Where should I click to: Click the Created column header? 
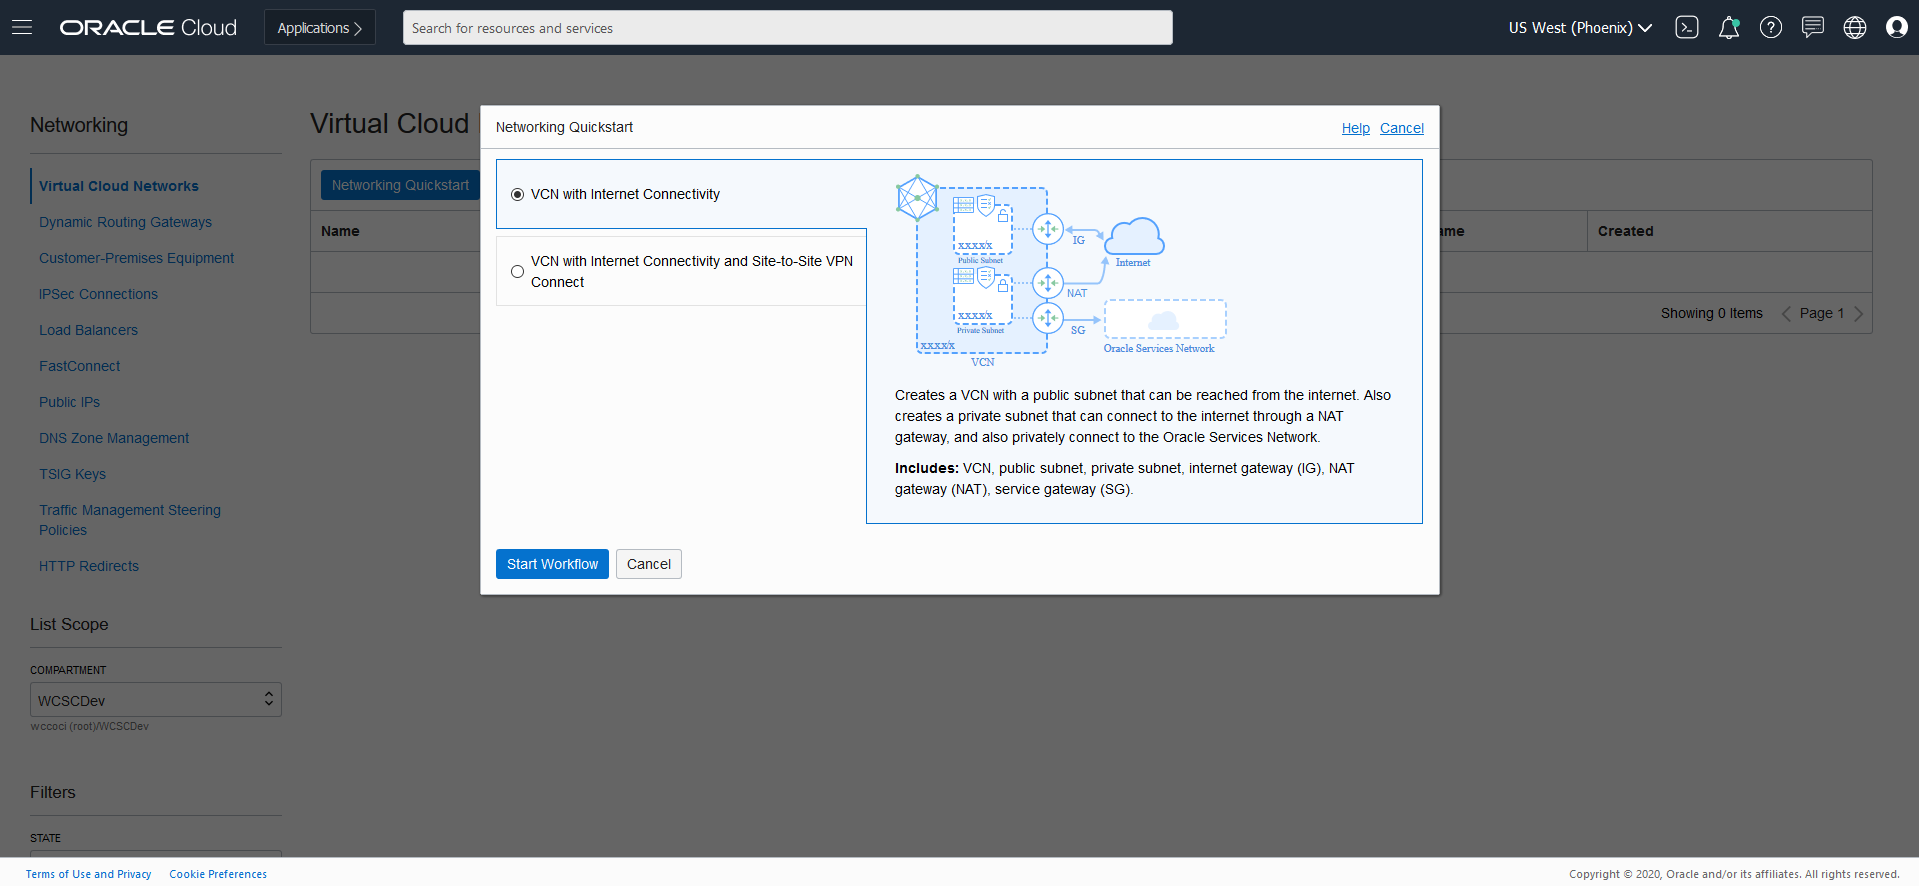[1625, 231]
